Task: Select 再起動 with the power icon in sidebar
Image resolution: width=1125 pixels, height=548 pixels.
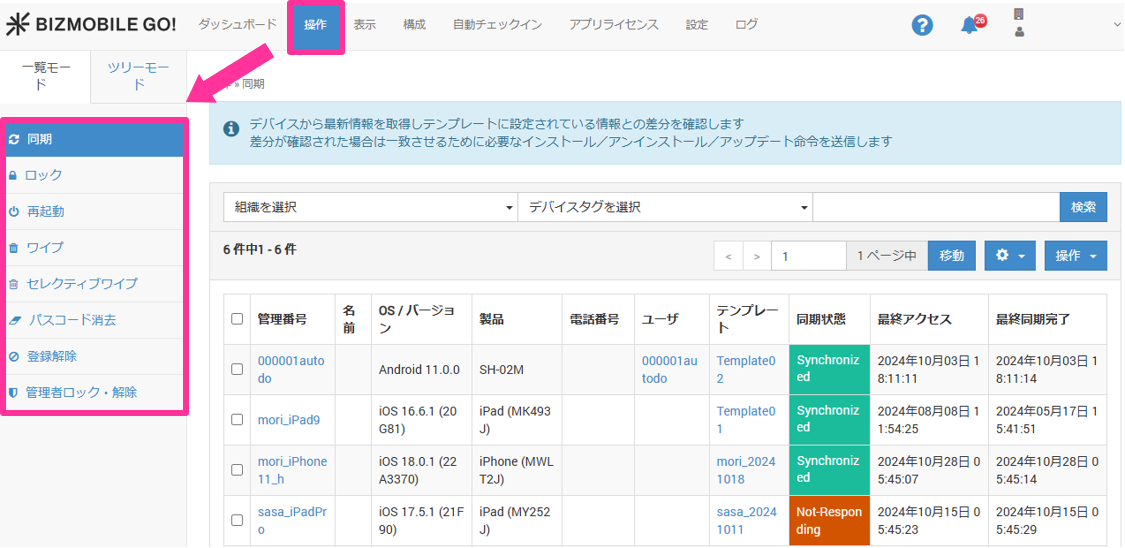Action: point(46,211)
